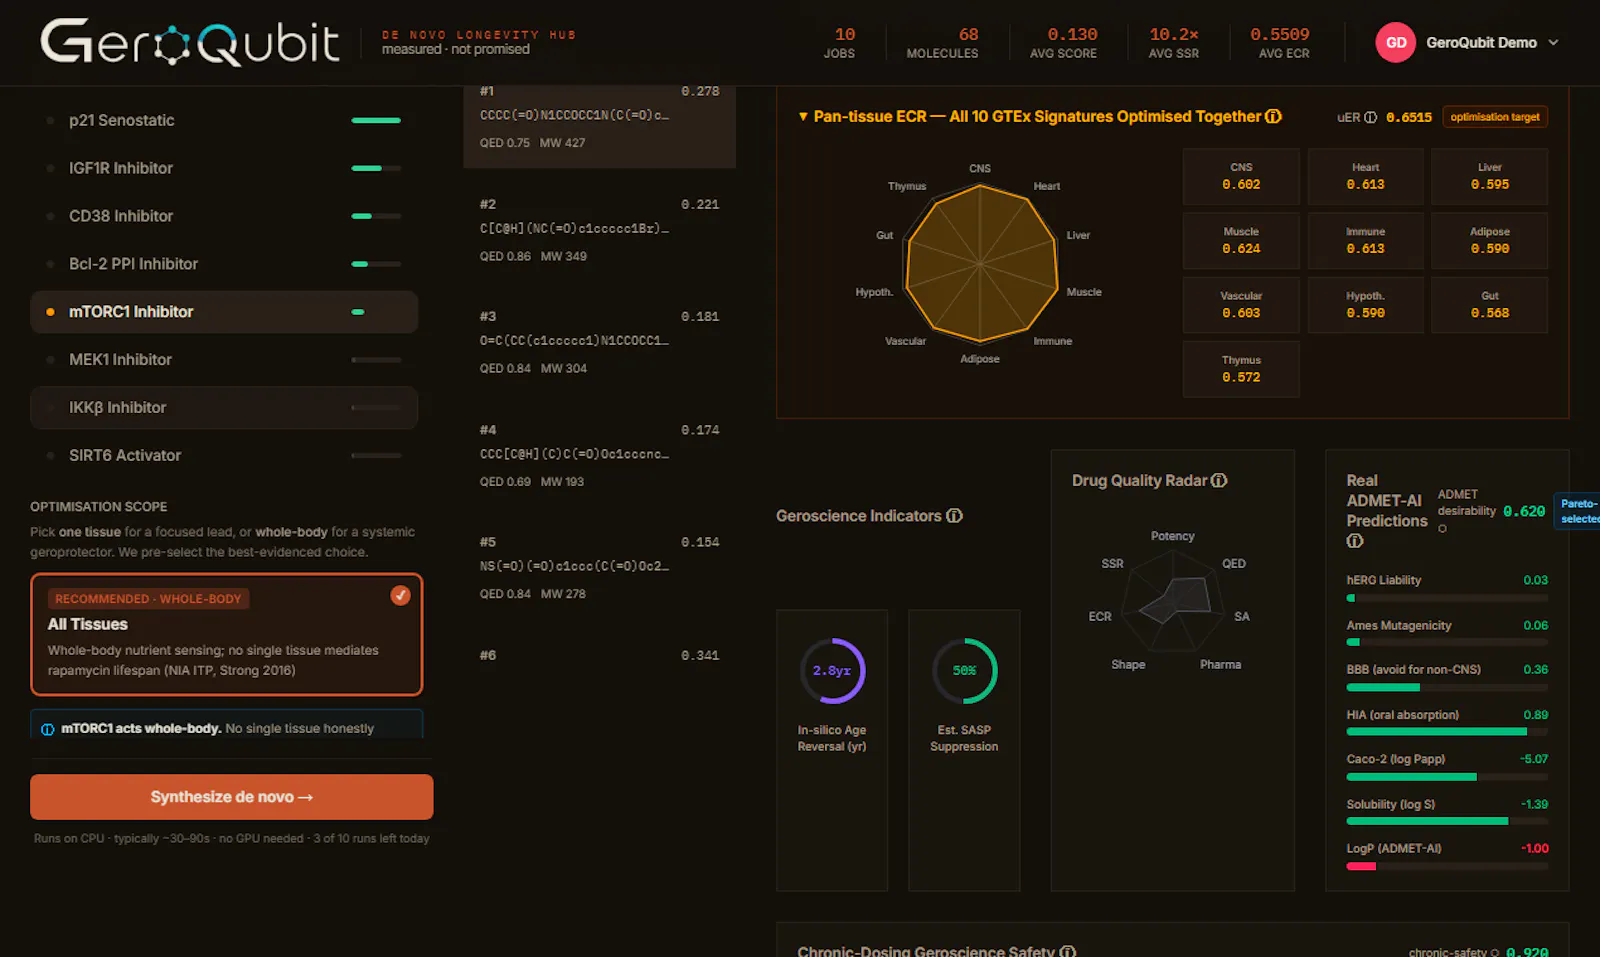Screen dimensions: 1600x957
Task: Click the GeroQubit logo
Action: tap(190, 43)
